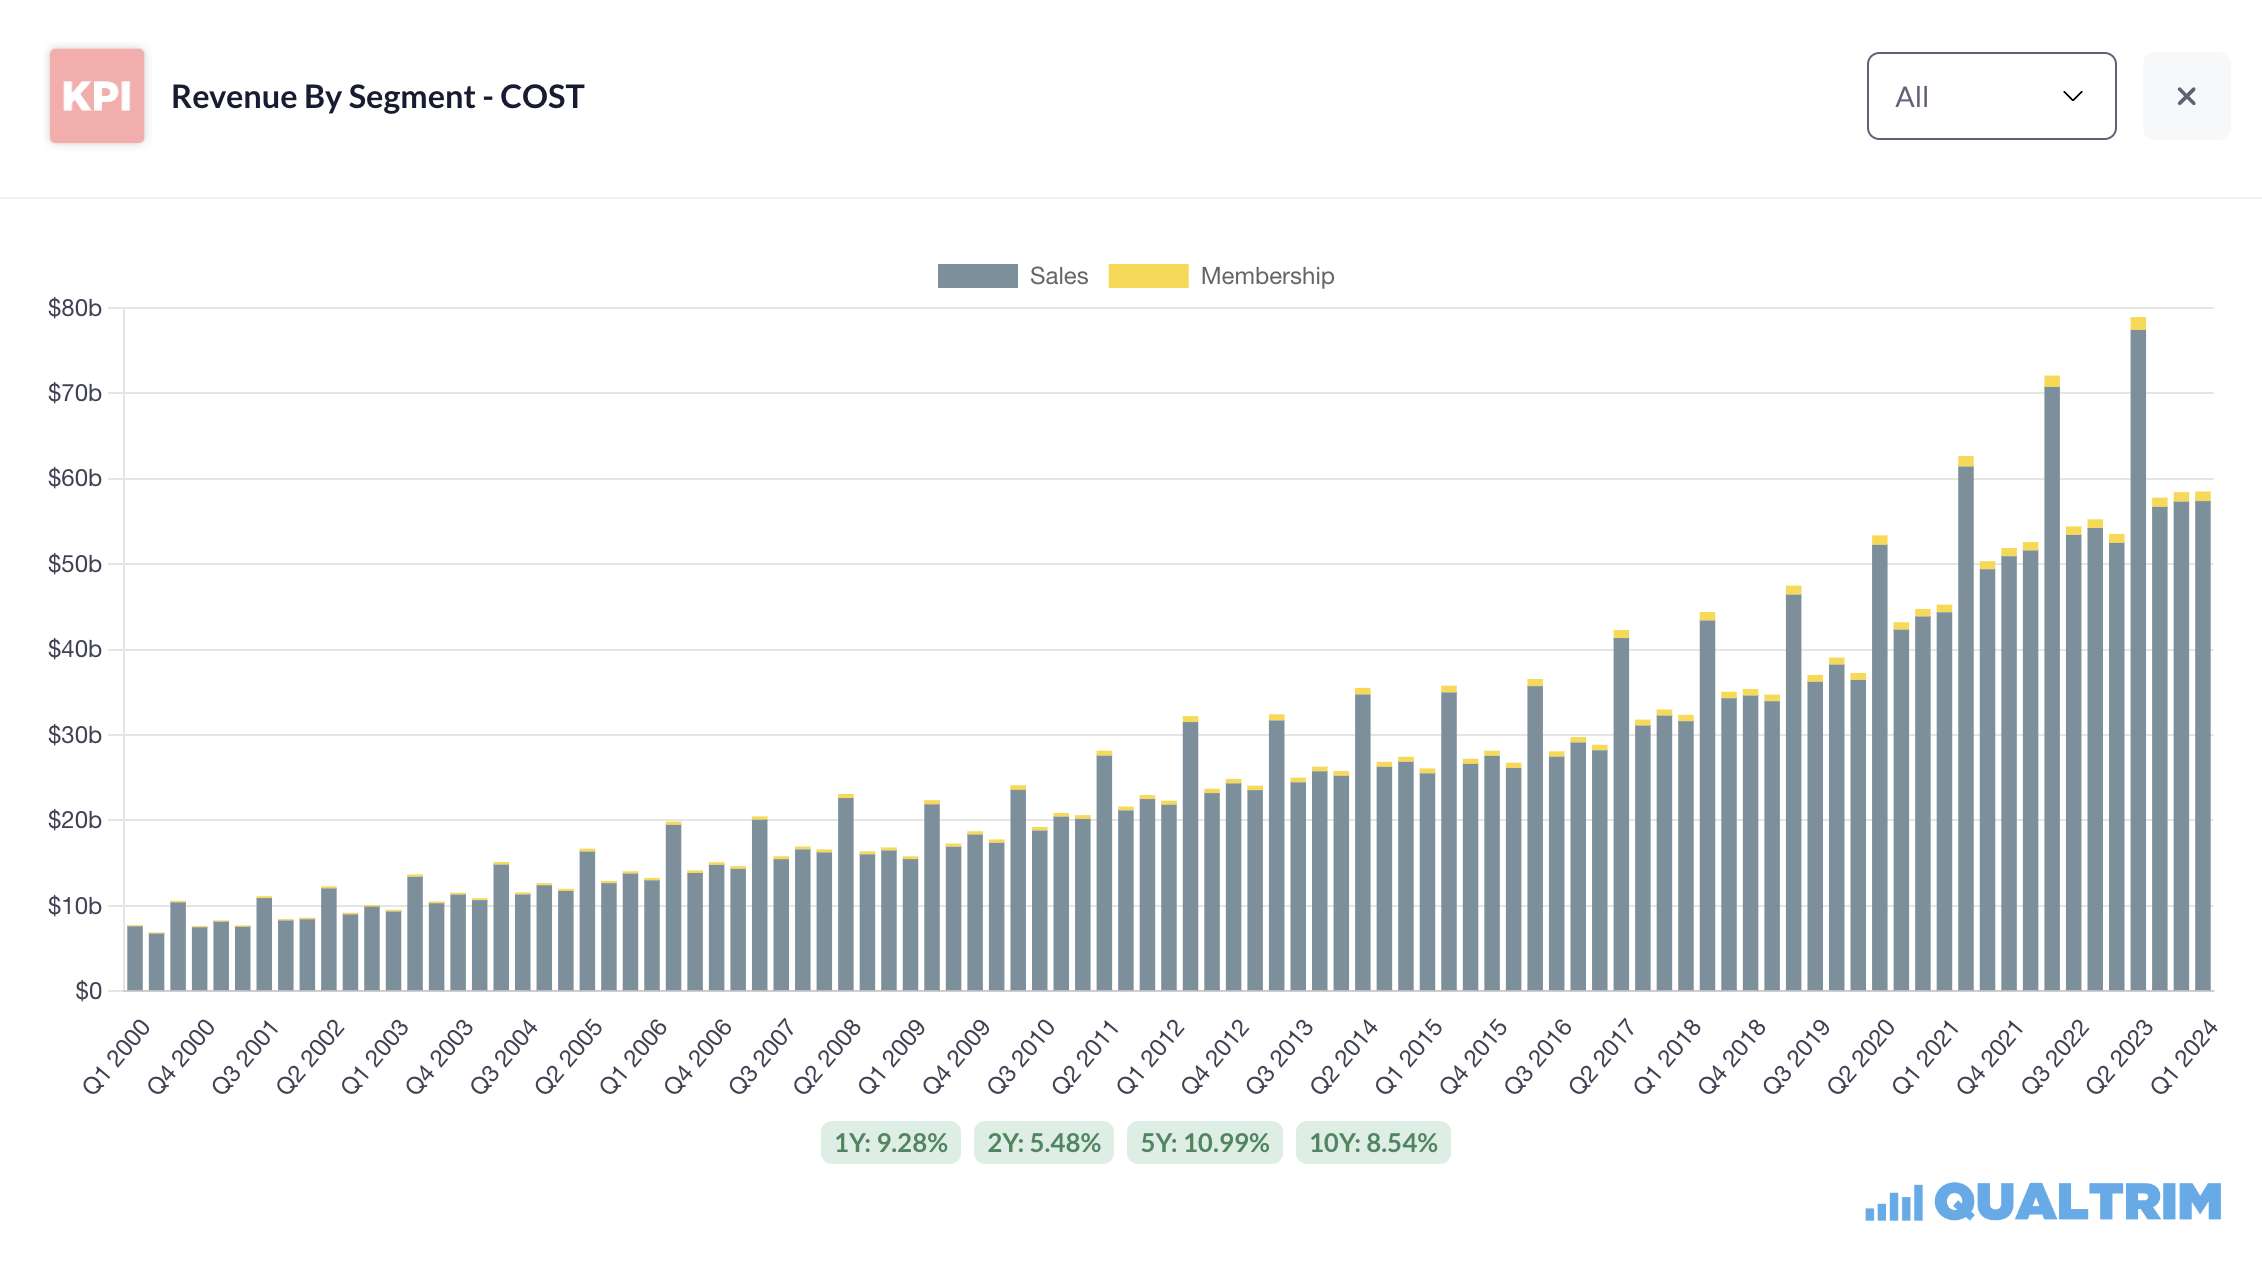This screenshot has height=1266, width=2262.
Task: Click the Q3 2007 x-axis label
Action: [x=762, y=1056]
